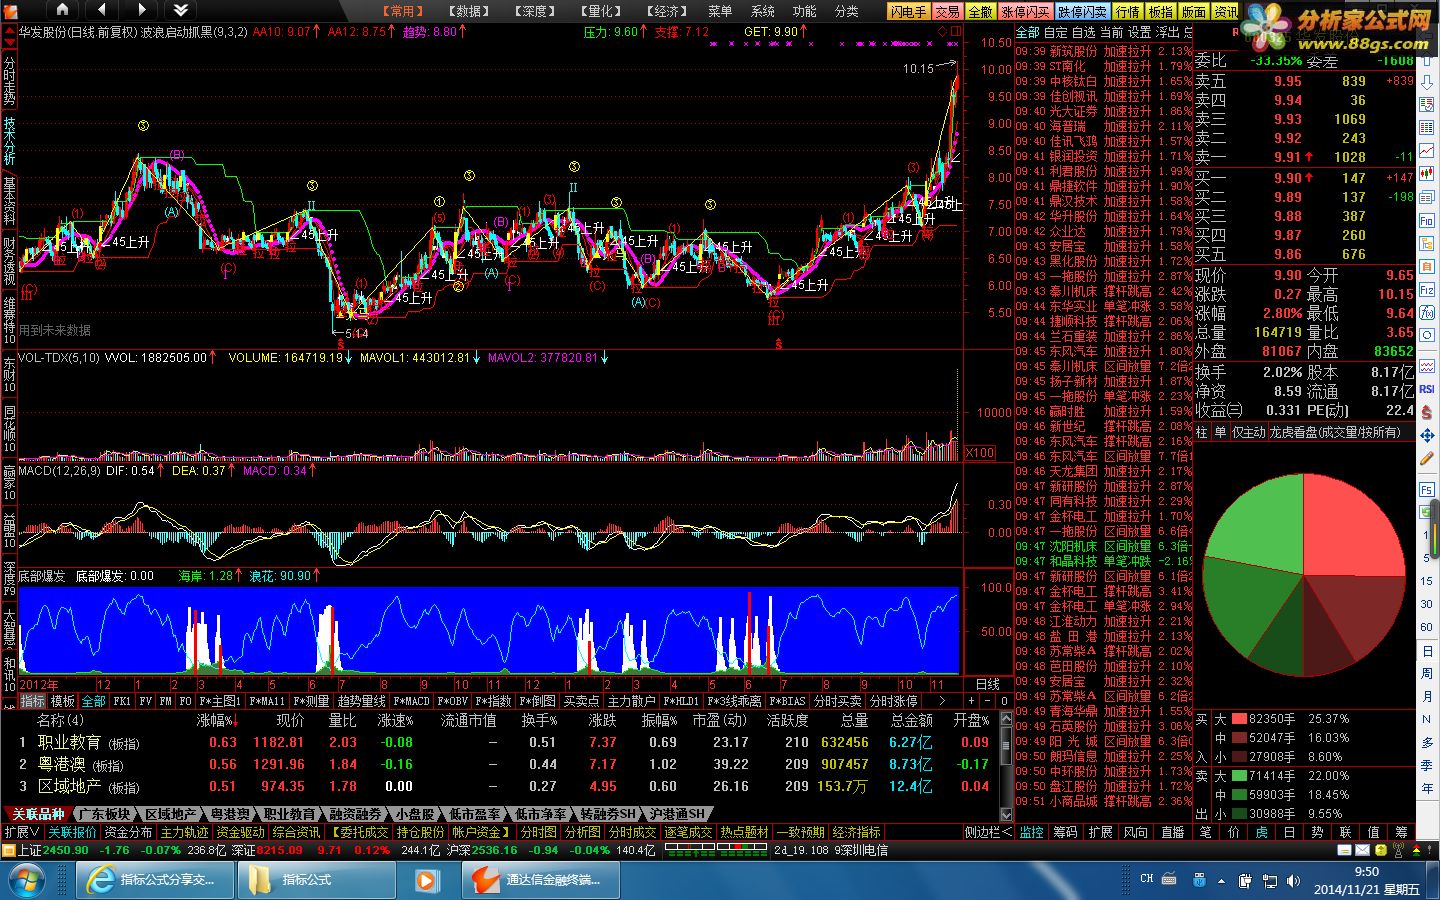Expand the 扩展∨ dropdown
1440x900 pixels.
(x=22, y=832)
